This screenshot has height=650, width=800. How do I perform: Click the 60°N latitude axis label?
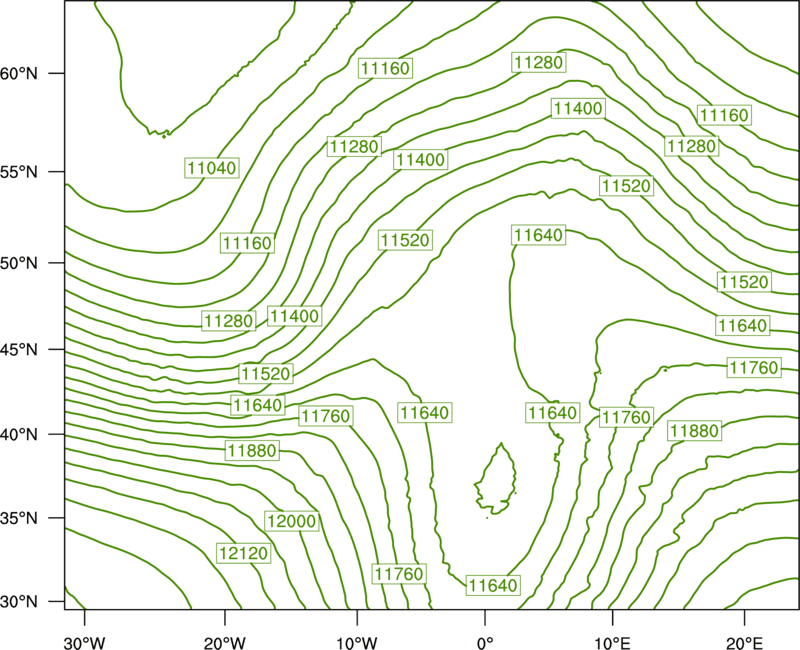[x=19, y=74]
